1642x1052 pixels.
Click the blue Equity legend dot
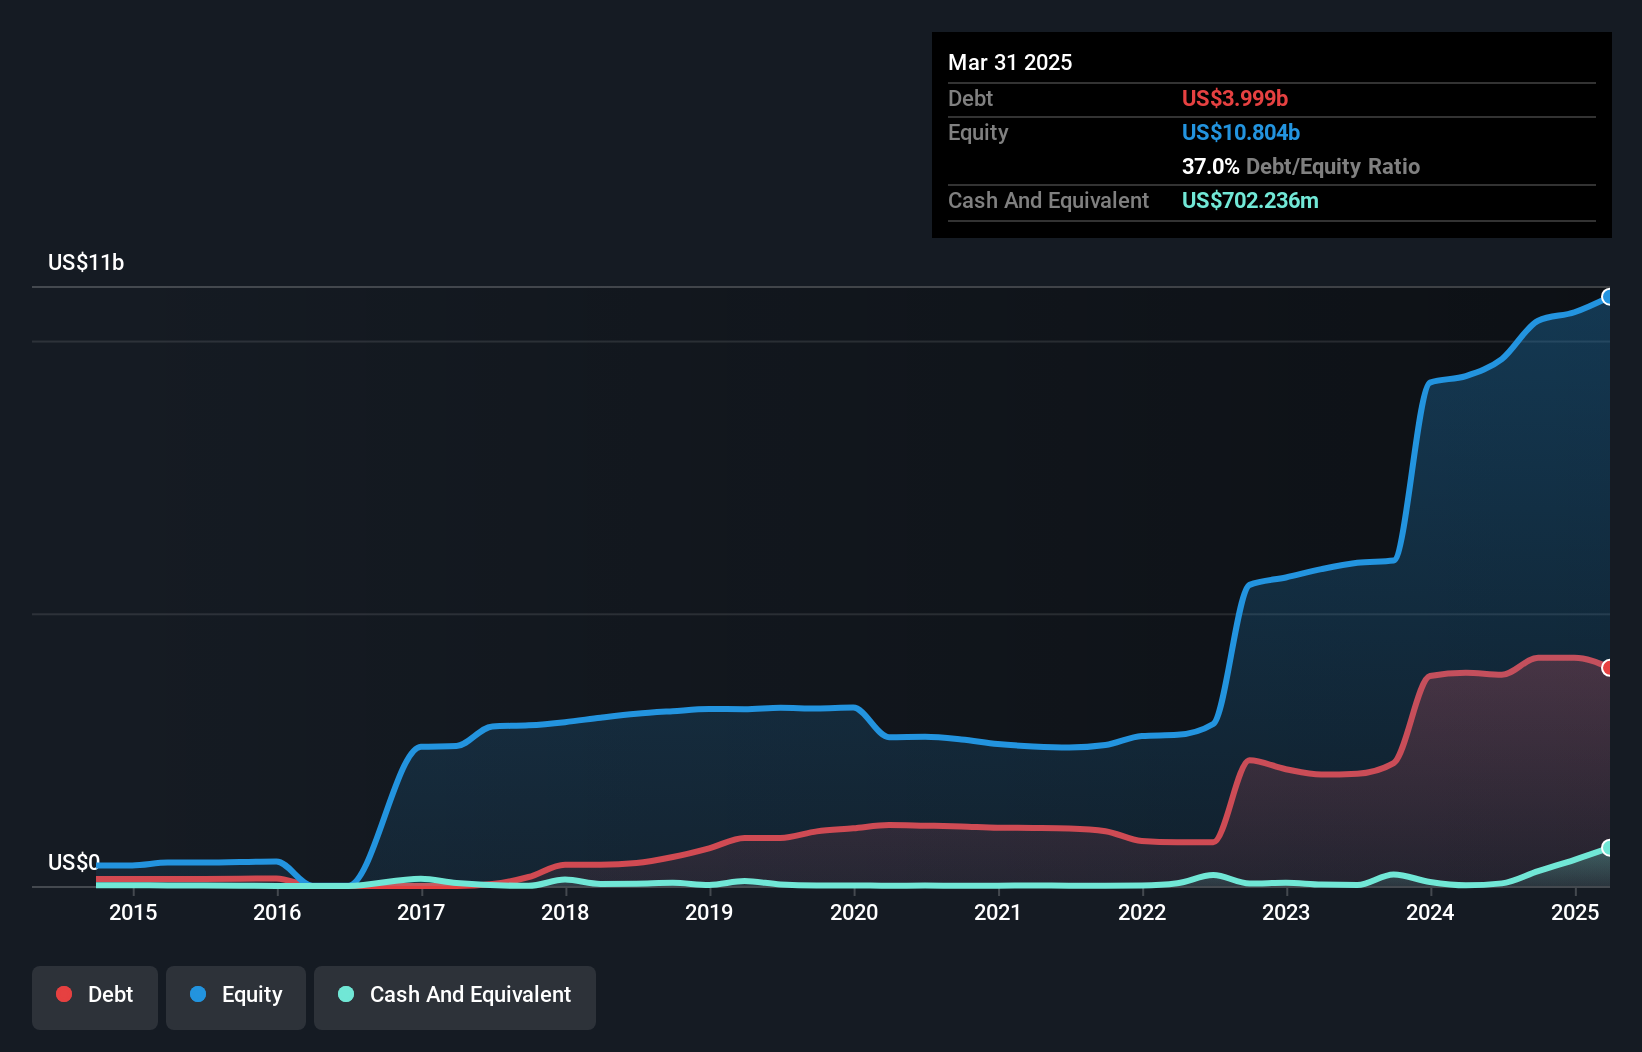coord(198,994)
